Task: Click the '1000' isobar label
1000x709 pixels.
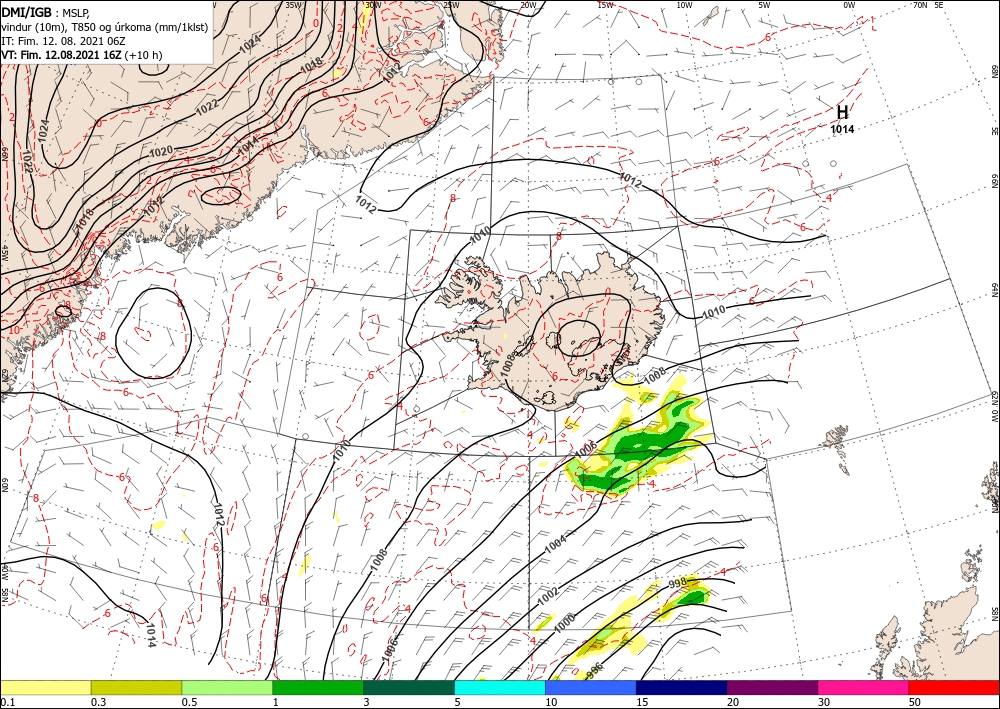Action: [x=565, y=622]
